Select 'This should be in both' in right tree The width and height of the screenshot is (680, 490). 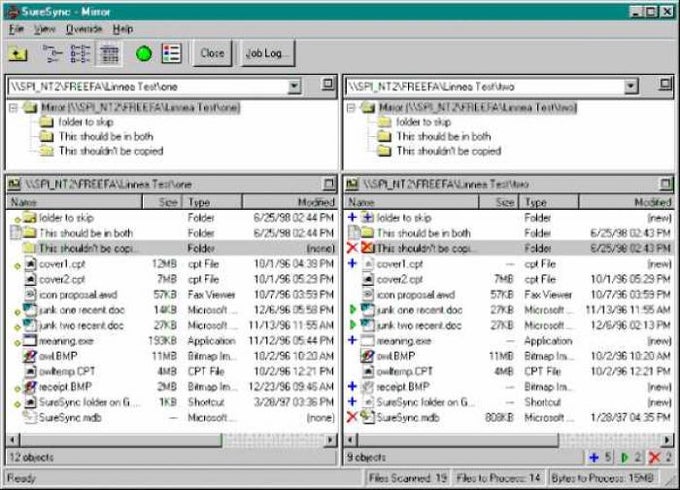pyautogui.click(x=444, y=137)
